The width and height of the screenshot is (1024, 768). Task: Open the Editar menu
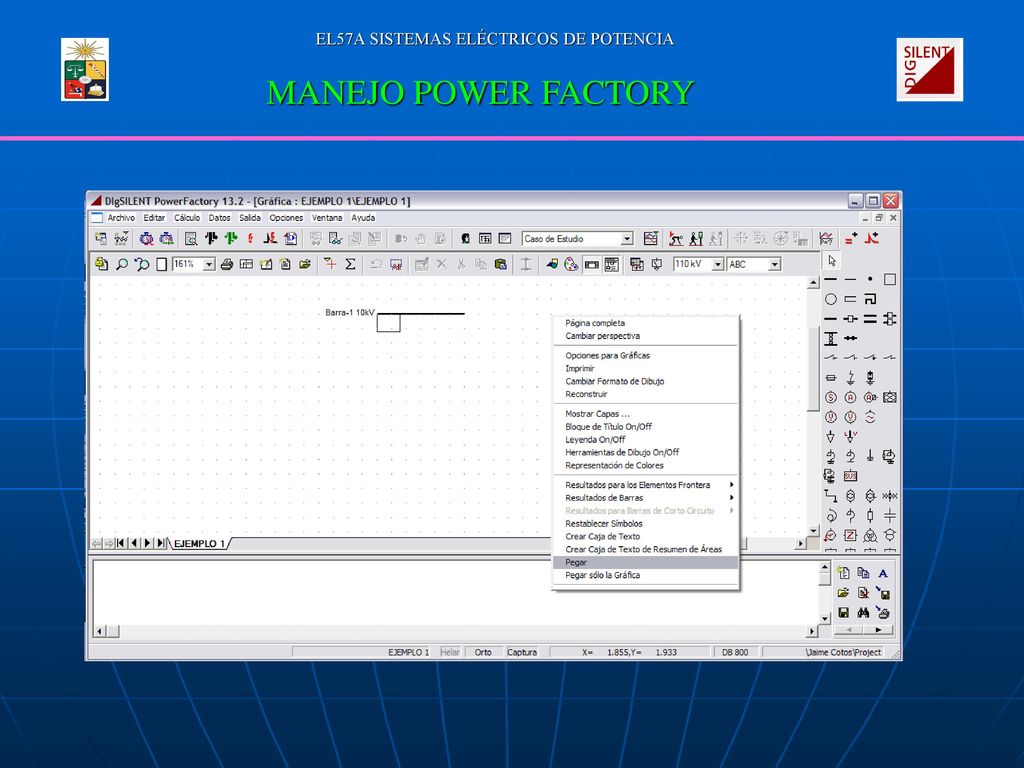click(154, 218)
